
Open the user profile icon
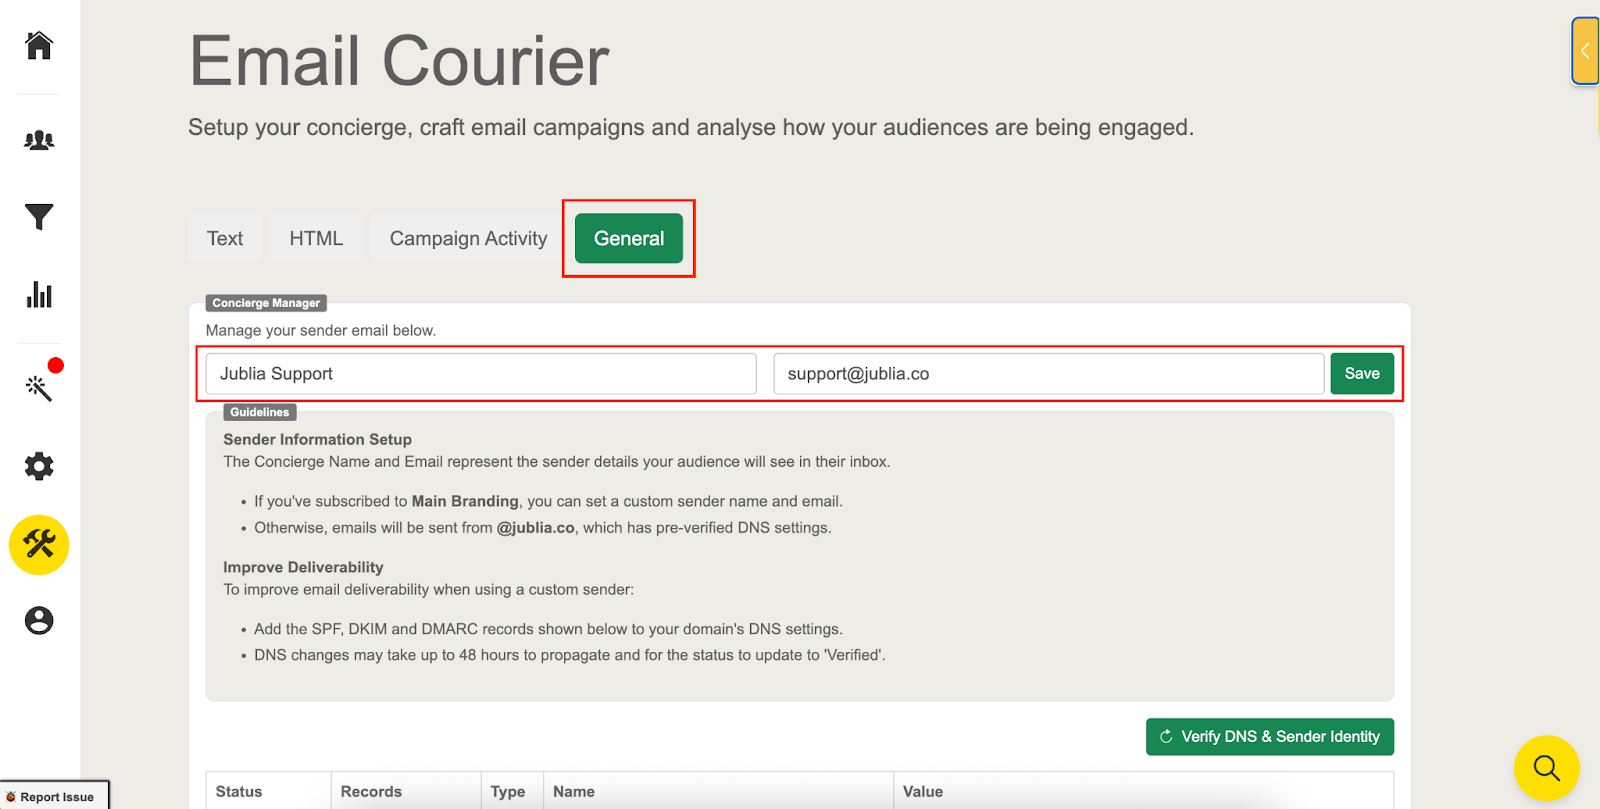(39, 621)
